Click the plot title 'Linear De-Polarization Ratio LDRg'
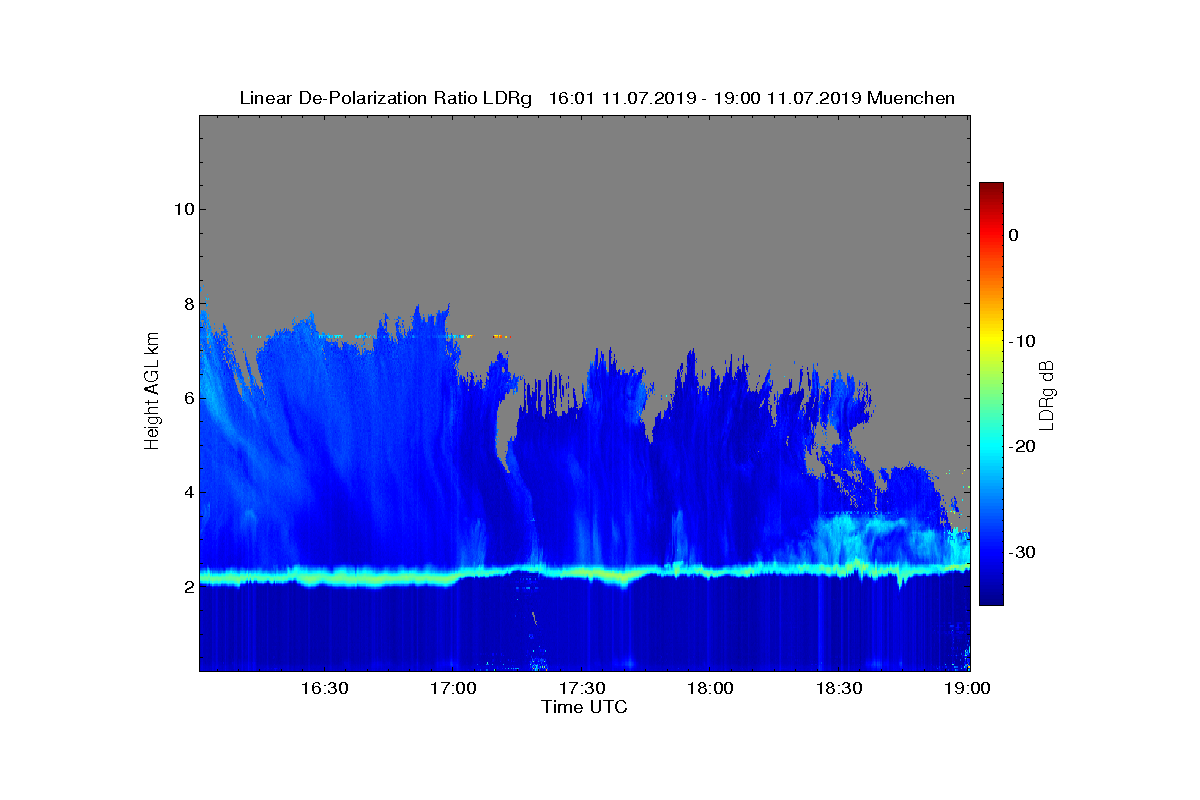The width and height of the screenshot is (1200, 800). pyautogui.click(x=386, y=98)
